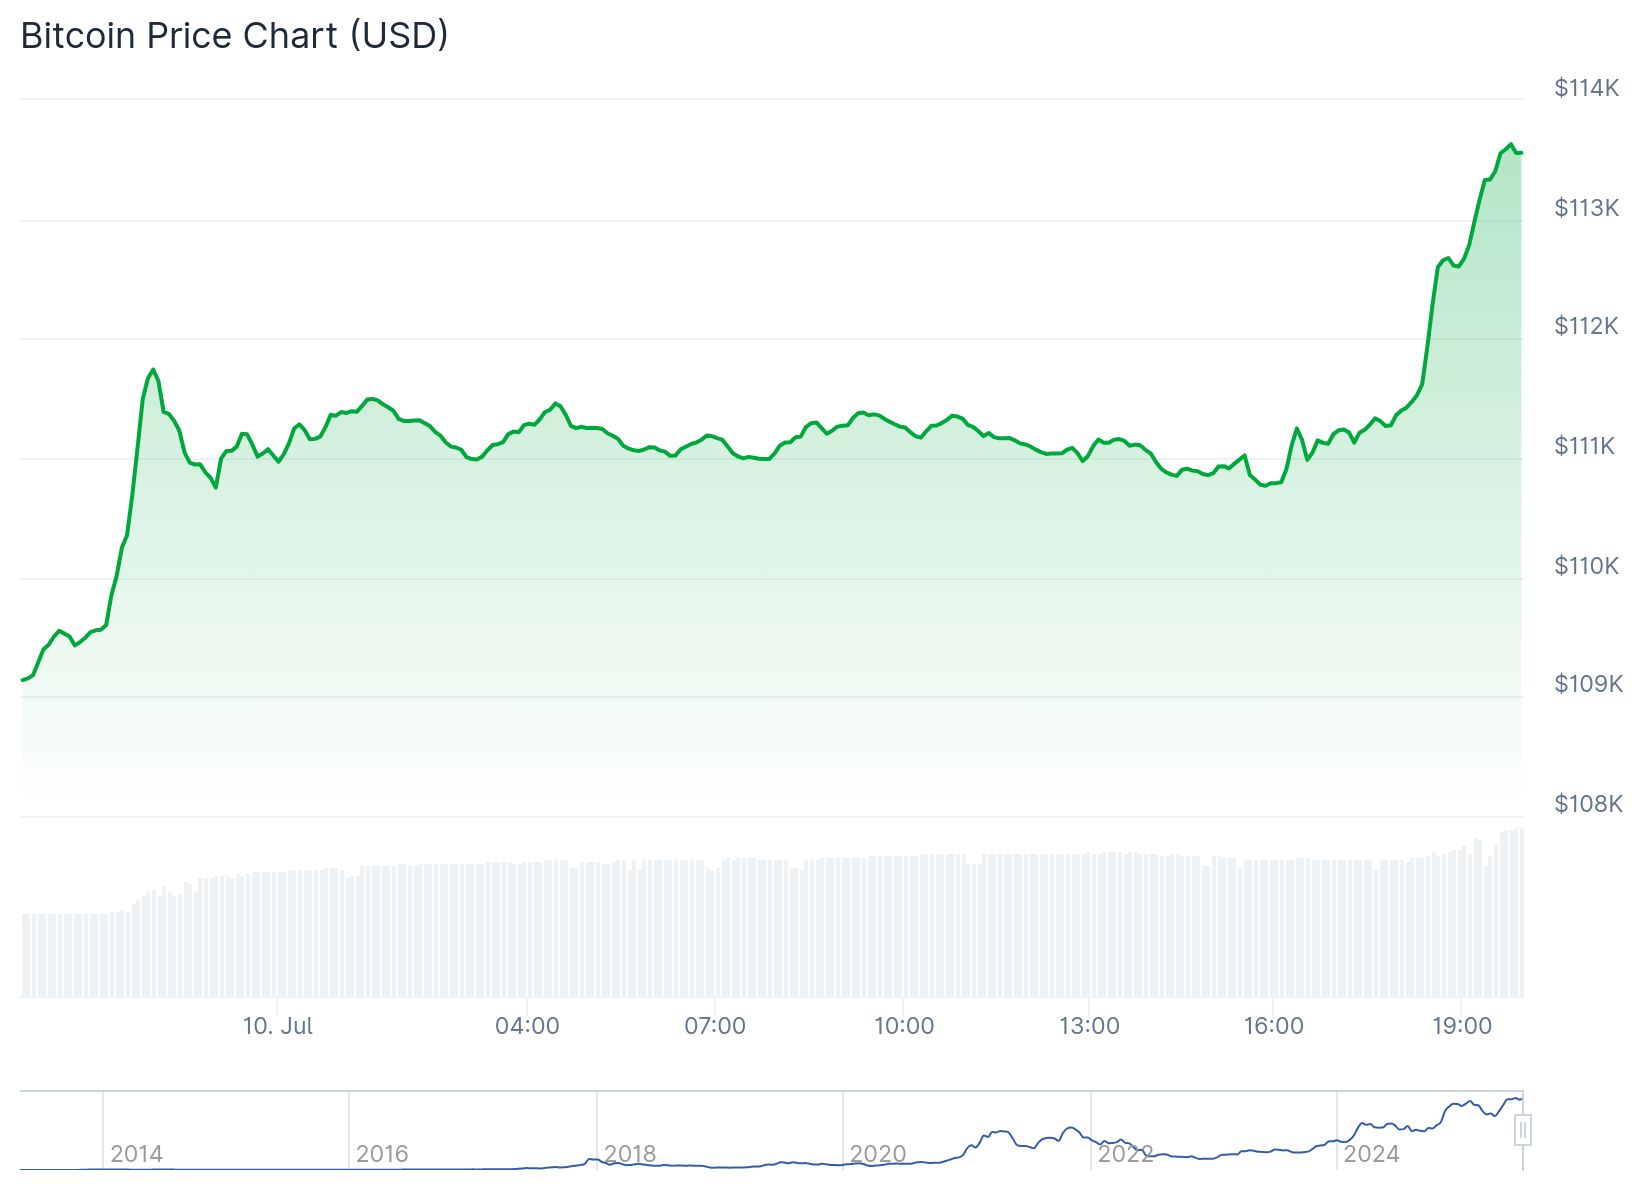Select the 16:00 time axis label
The image size is (1644, 1200).
[1273, 1026]
